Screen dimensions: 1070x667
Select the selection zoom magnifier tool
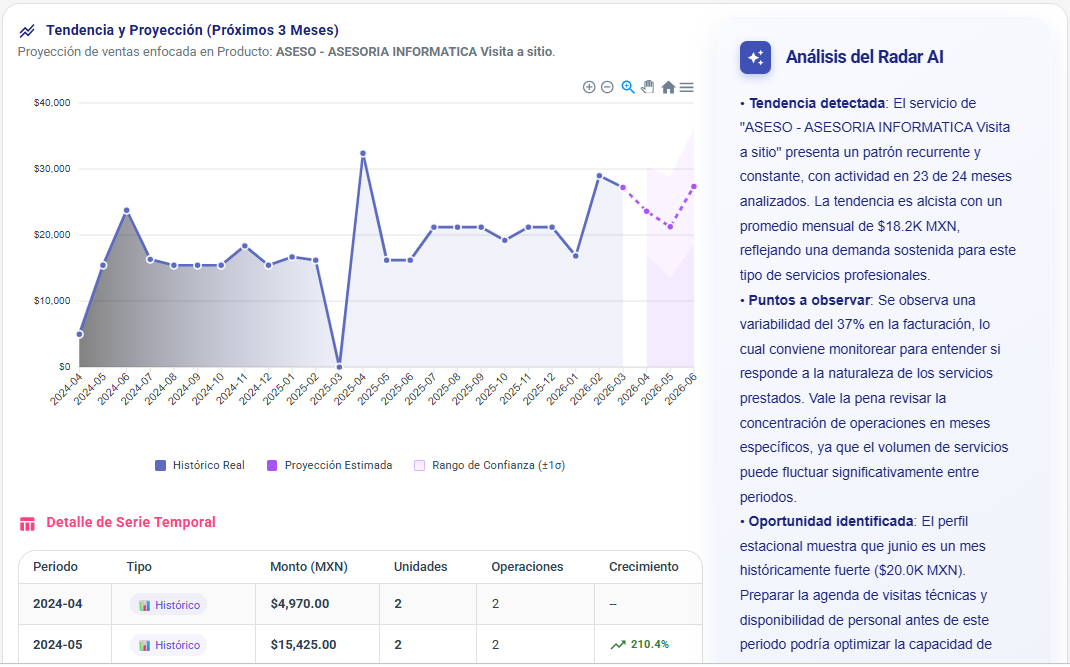click(x=627, y=87)
